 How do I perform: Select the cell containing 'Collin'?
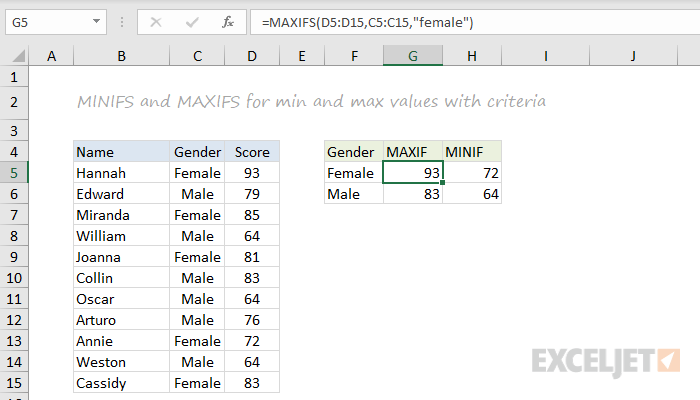(x=121, y=278)
